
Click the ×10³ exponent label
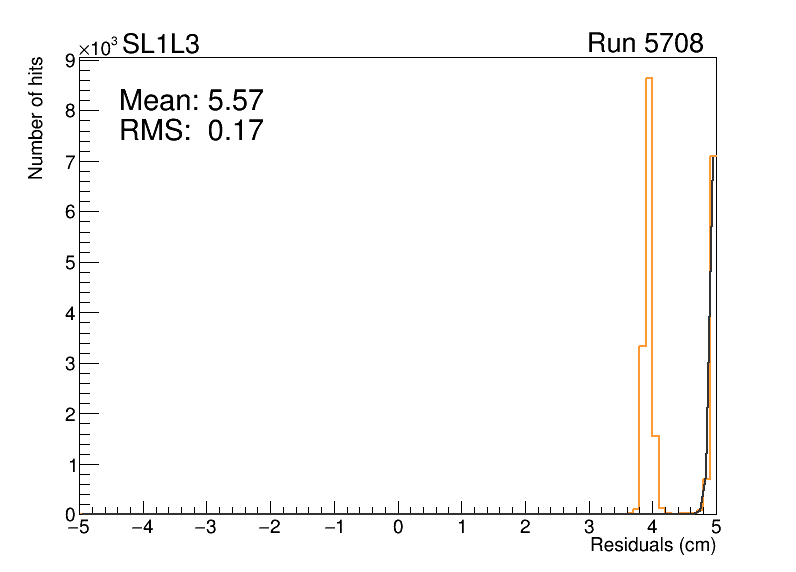pos(99,47)
